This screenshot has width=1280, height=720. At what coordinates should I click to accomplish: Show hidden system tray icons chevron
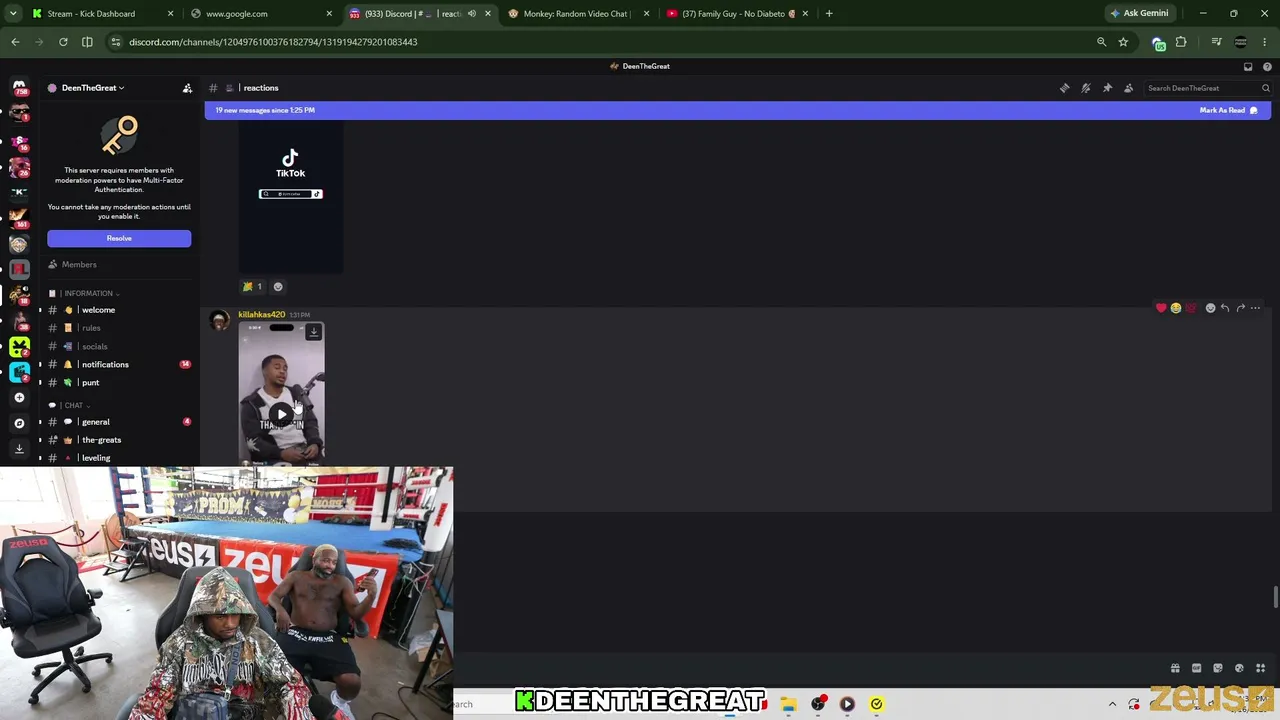pyautogui.click(x=1112, y=704)
